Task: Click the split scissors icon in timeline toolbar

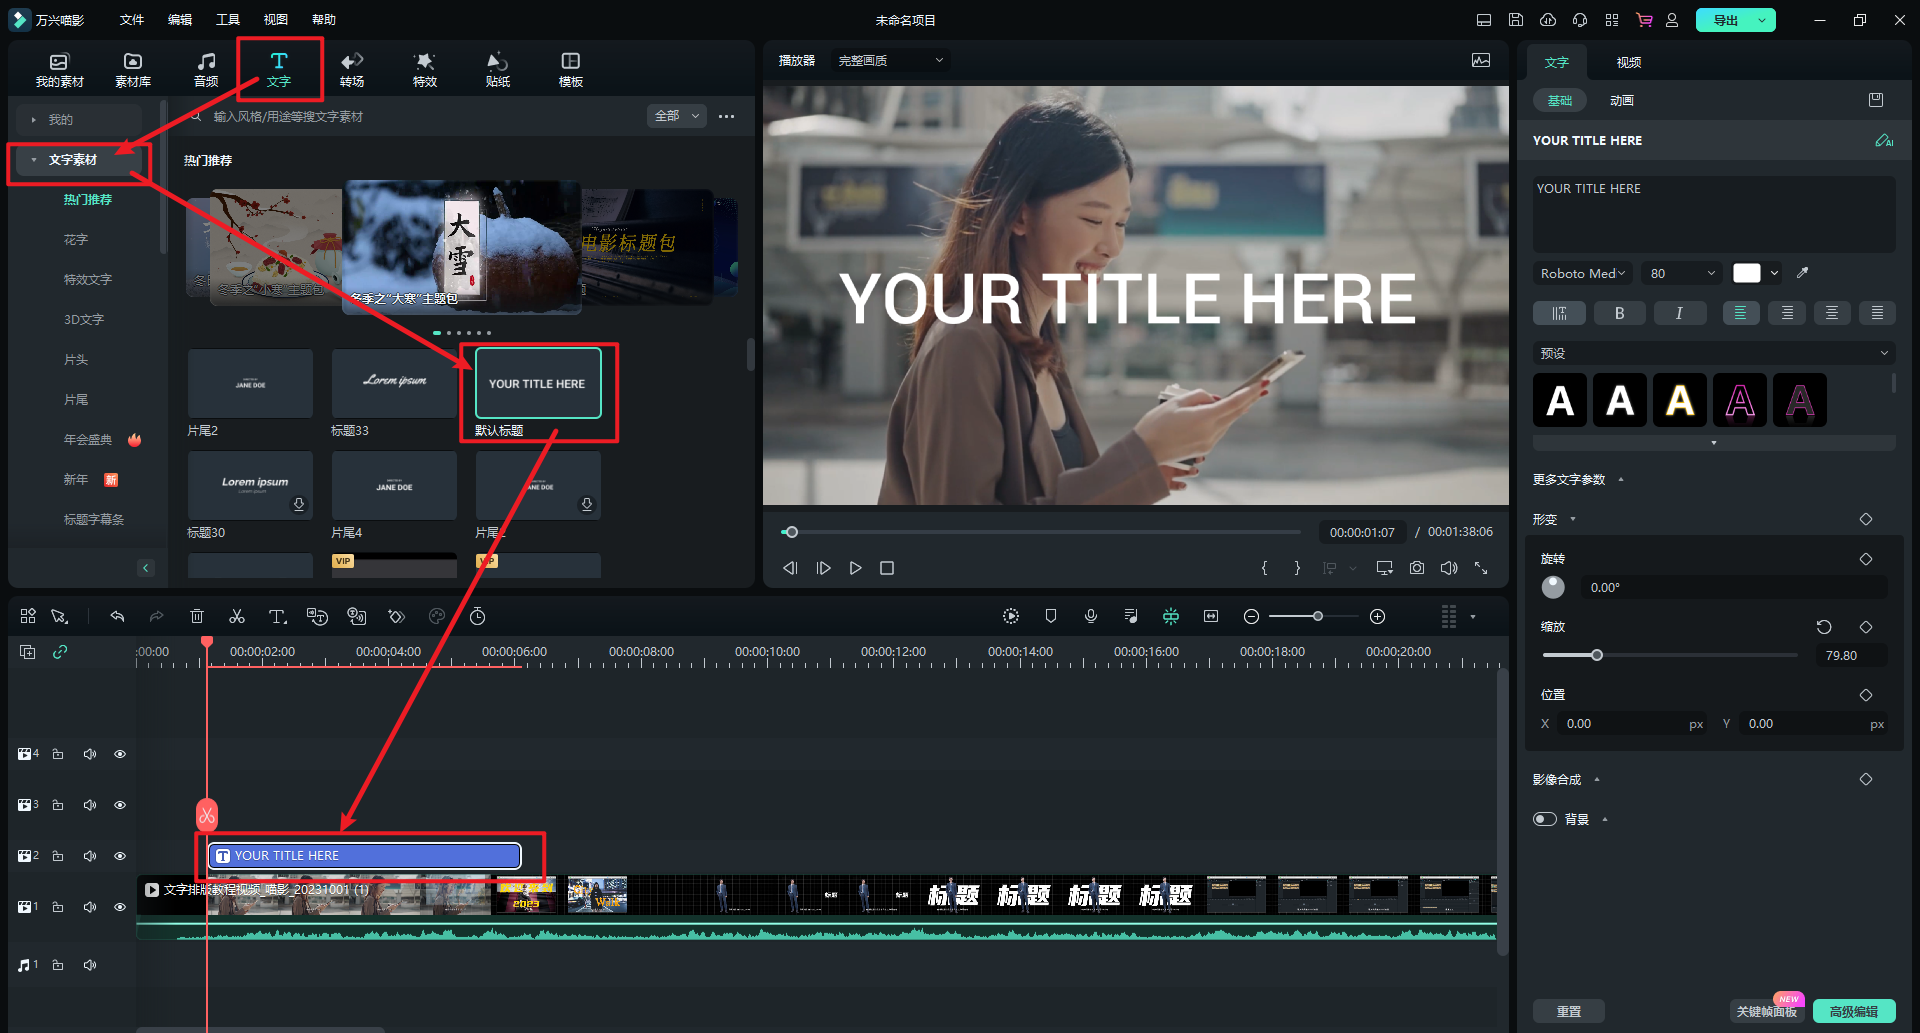Action: 237,617
